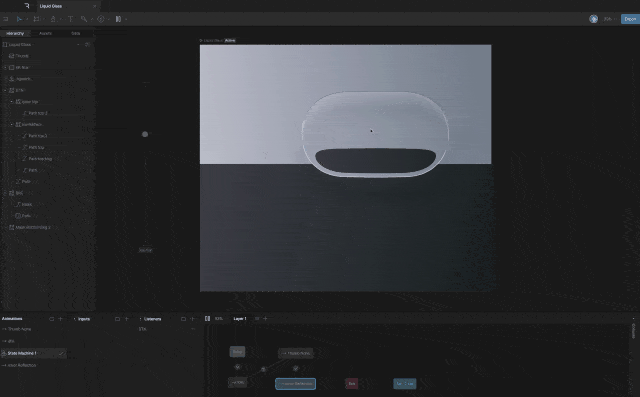Choose the Artboard frame tool
The image size is (640, 397).
[36, 19]
